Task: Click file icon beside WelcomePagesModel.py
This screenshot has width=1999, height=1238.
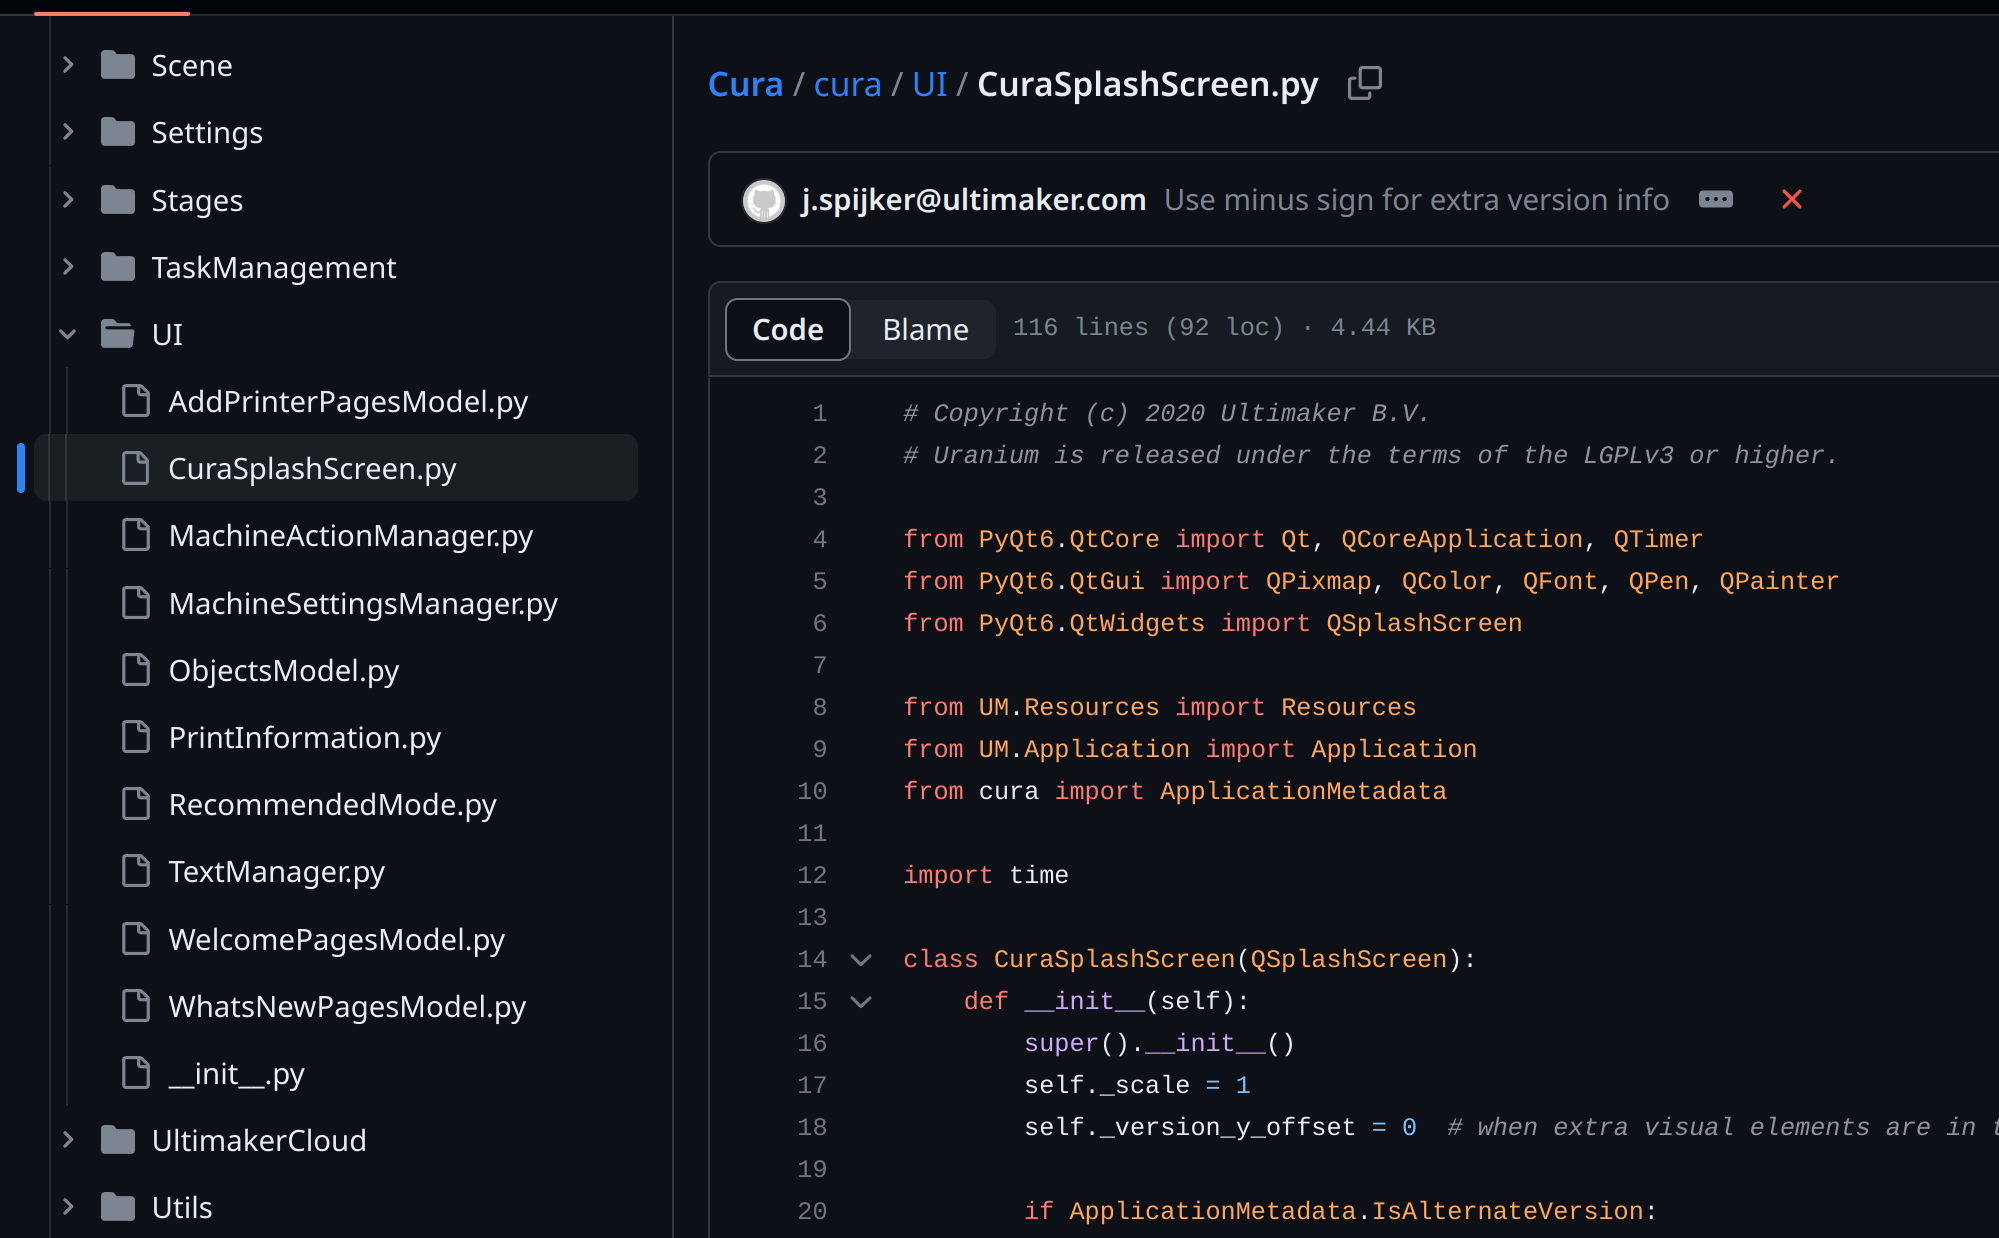Action: (x=135, y=939)
